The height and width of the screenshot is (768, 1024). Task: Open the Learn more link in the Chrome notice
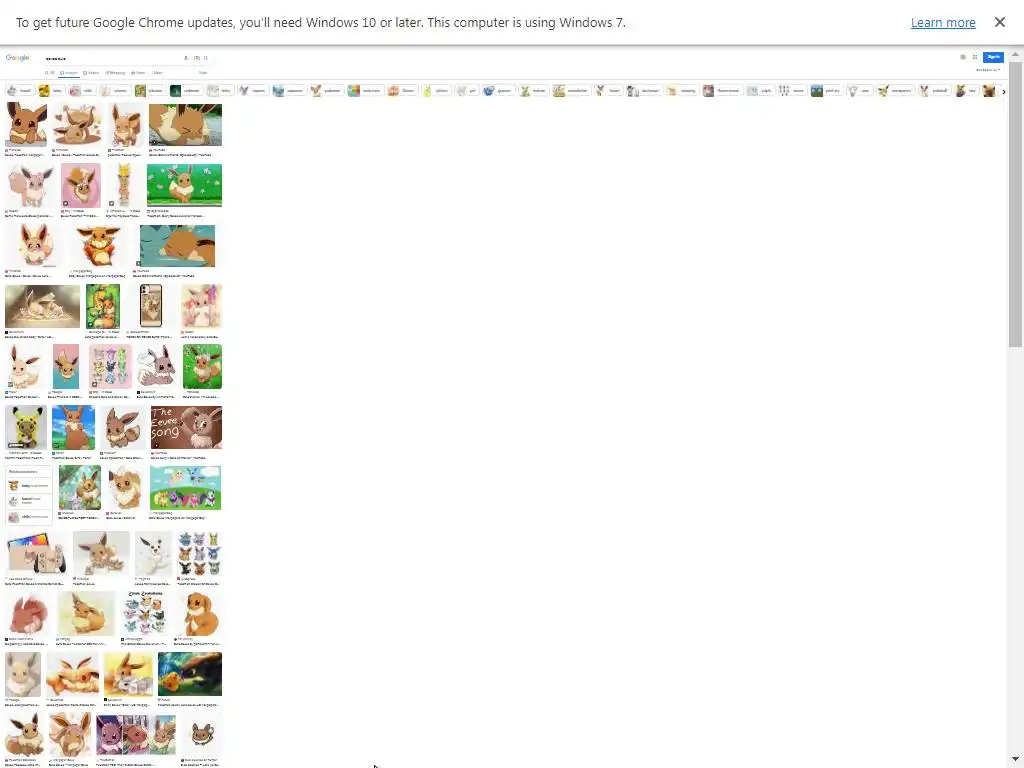943,22
